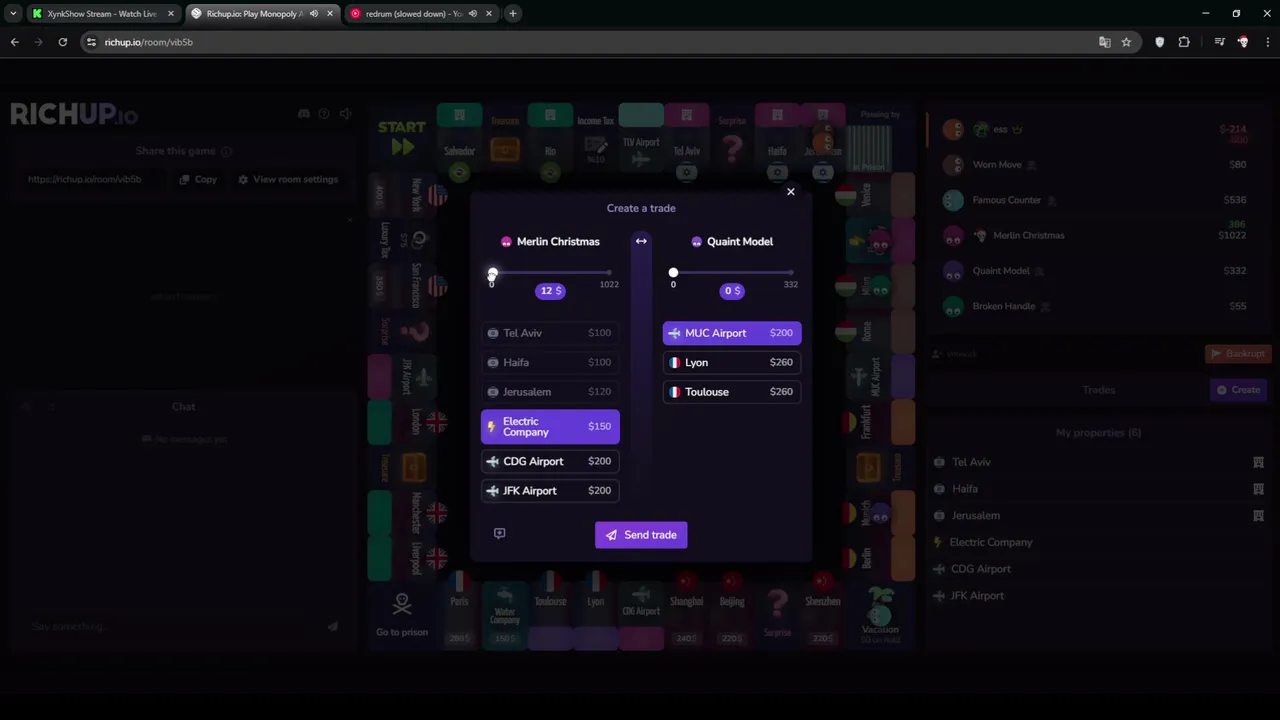Toggle JFK Airport in trade offer

pos(550,491)
